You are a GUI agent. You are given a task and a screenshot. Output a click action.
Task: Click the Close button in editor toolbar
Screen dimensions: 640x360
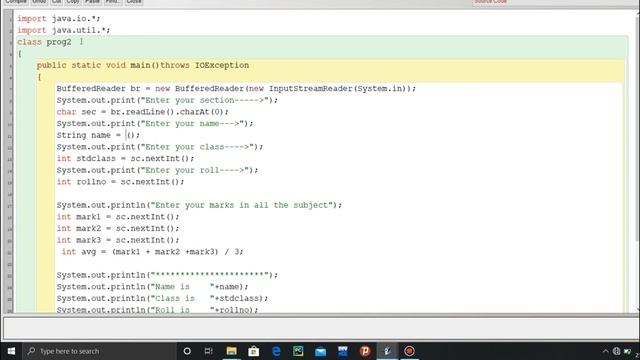133,2
